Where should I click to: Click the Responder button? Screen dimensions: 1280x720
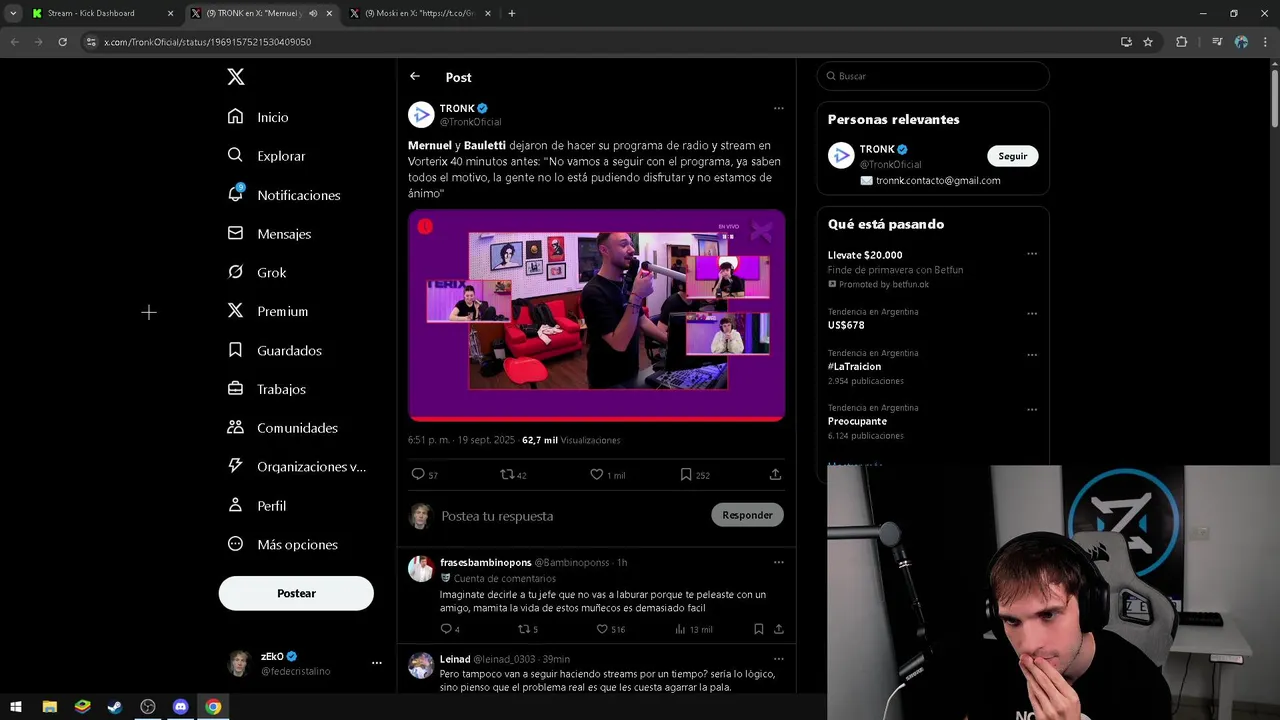(x=747, y=515)
